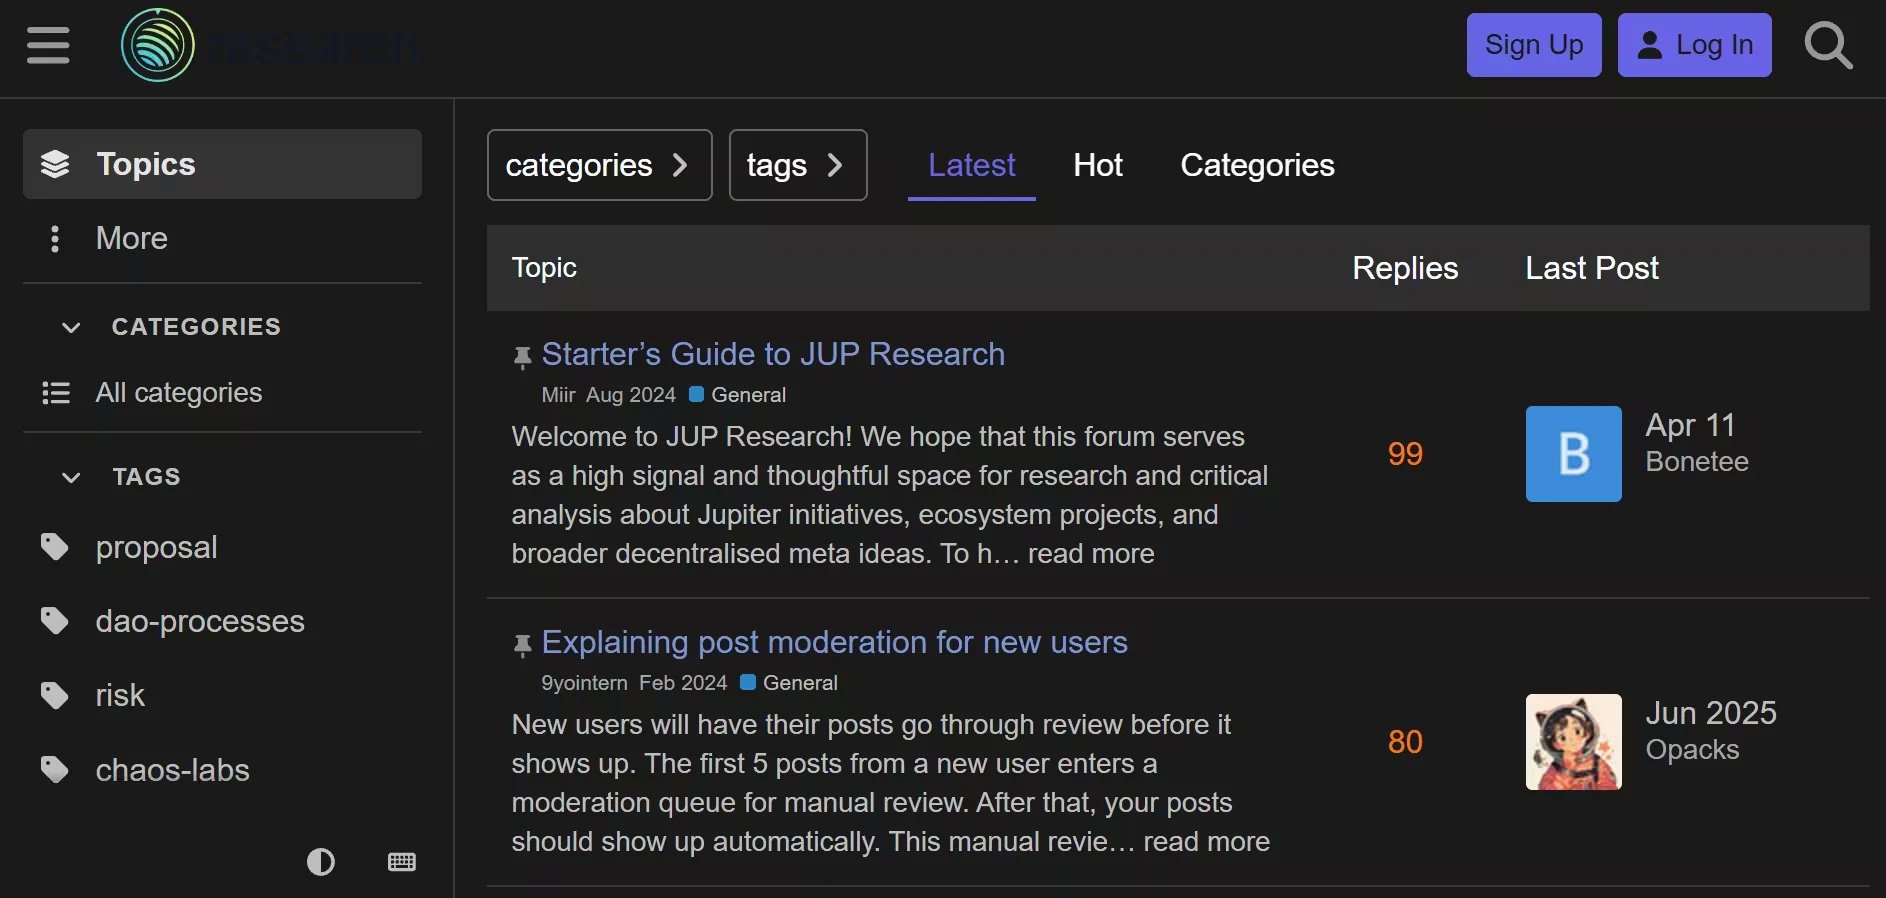Open the tags filter dropdown
The width and height of the screenshot is (1886, 898).
click(798, 165)
